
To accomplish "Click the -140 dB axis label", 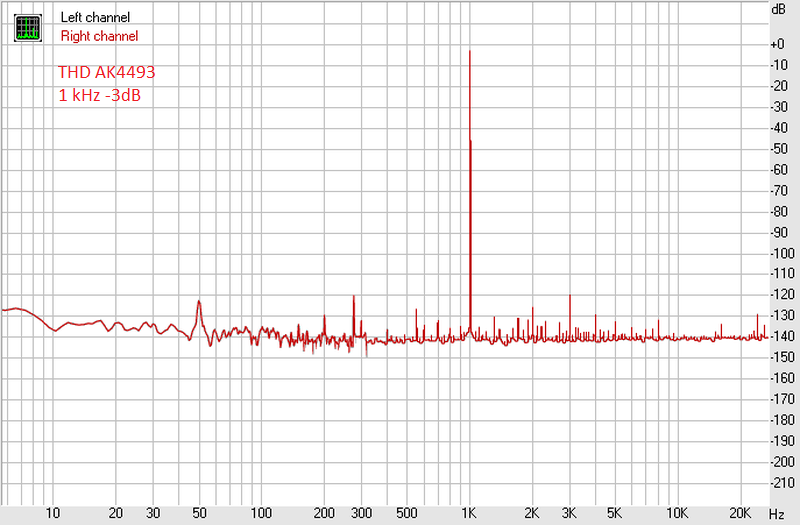I will click(782, 337).
